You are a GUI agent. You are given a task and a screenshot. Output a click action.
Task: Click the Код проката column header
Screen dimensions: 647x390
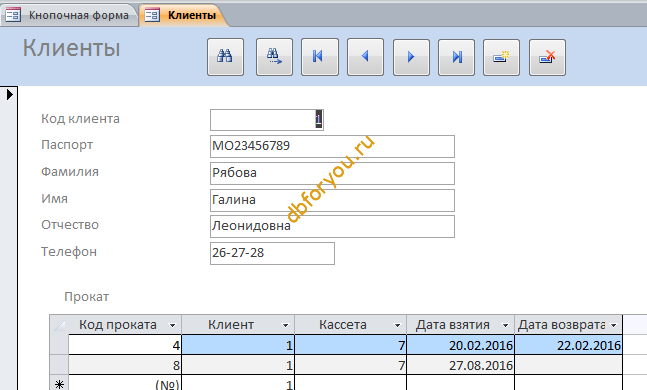pos(125,325)
